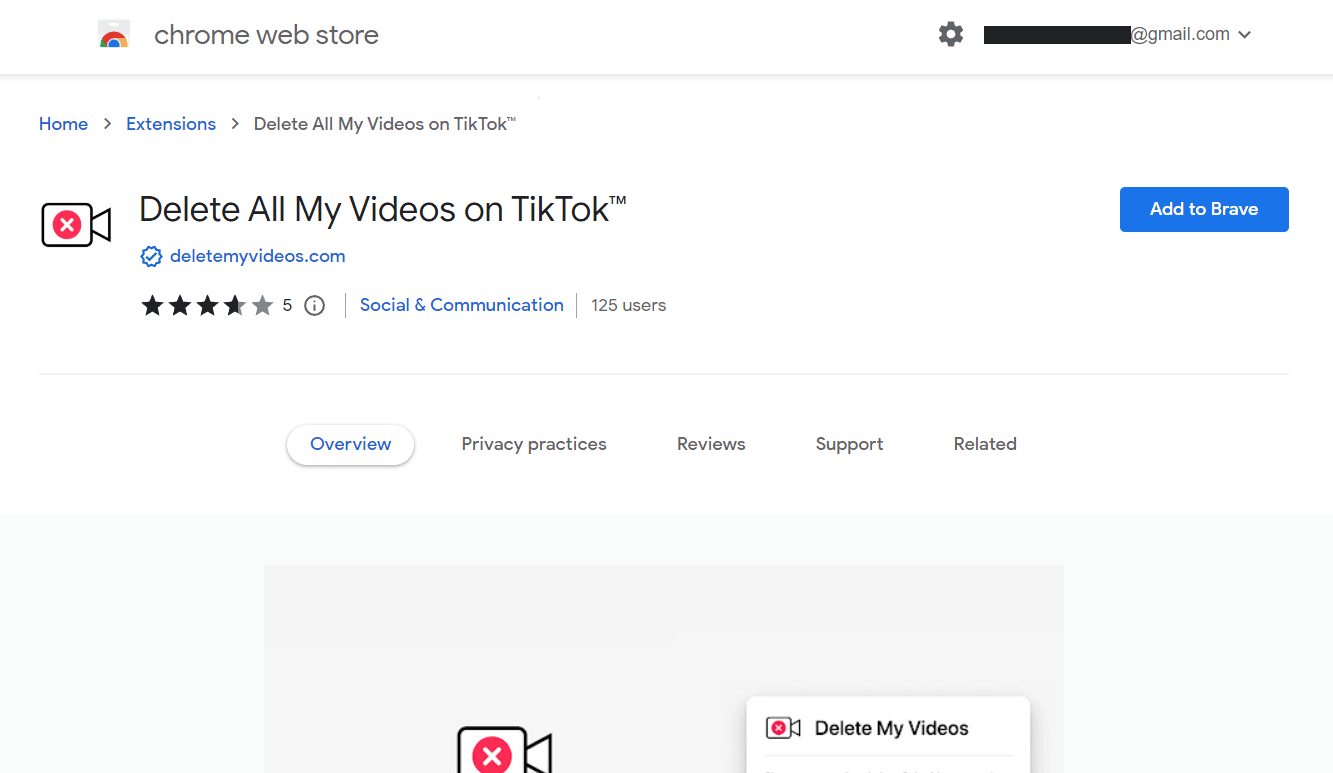Image resolution: width=1333 pixels, height=773 pixels.
Task: Open settings via the gear icon
Action: coord(951,35)
